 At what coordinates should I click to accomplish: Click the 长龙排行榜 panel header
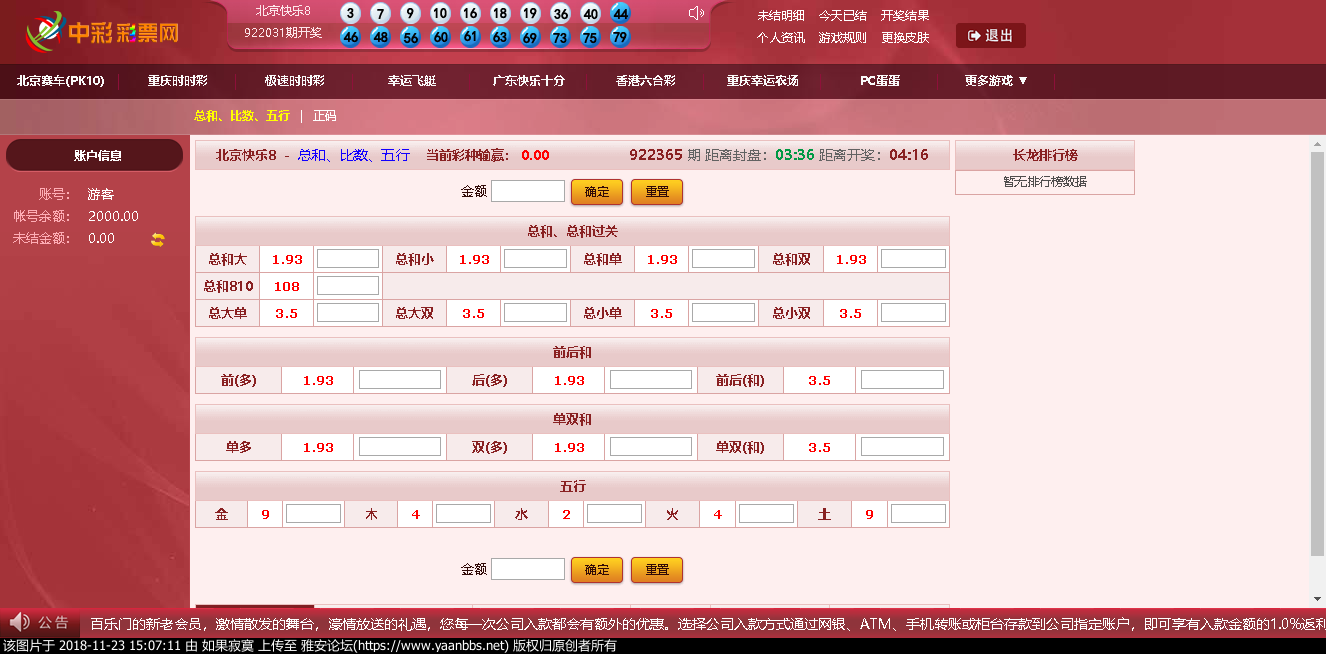(x=1045, y=156)
